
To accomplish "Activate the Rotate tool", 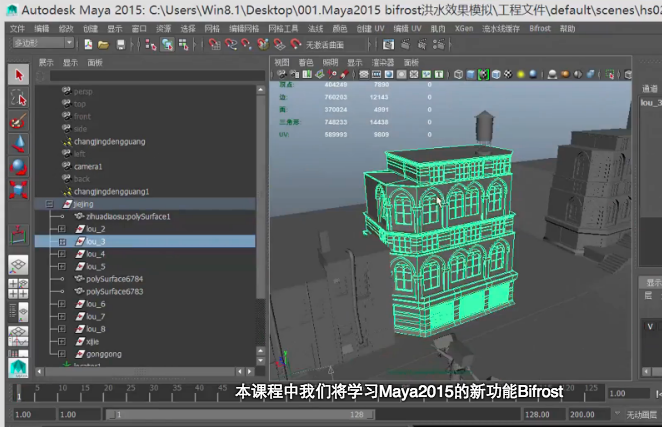I will [x=18, y=167].
